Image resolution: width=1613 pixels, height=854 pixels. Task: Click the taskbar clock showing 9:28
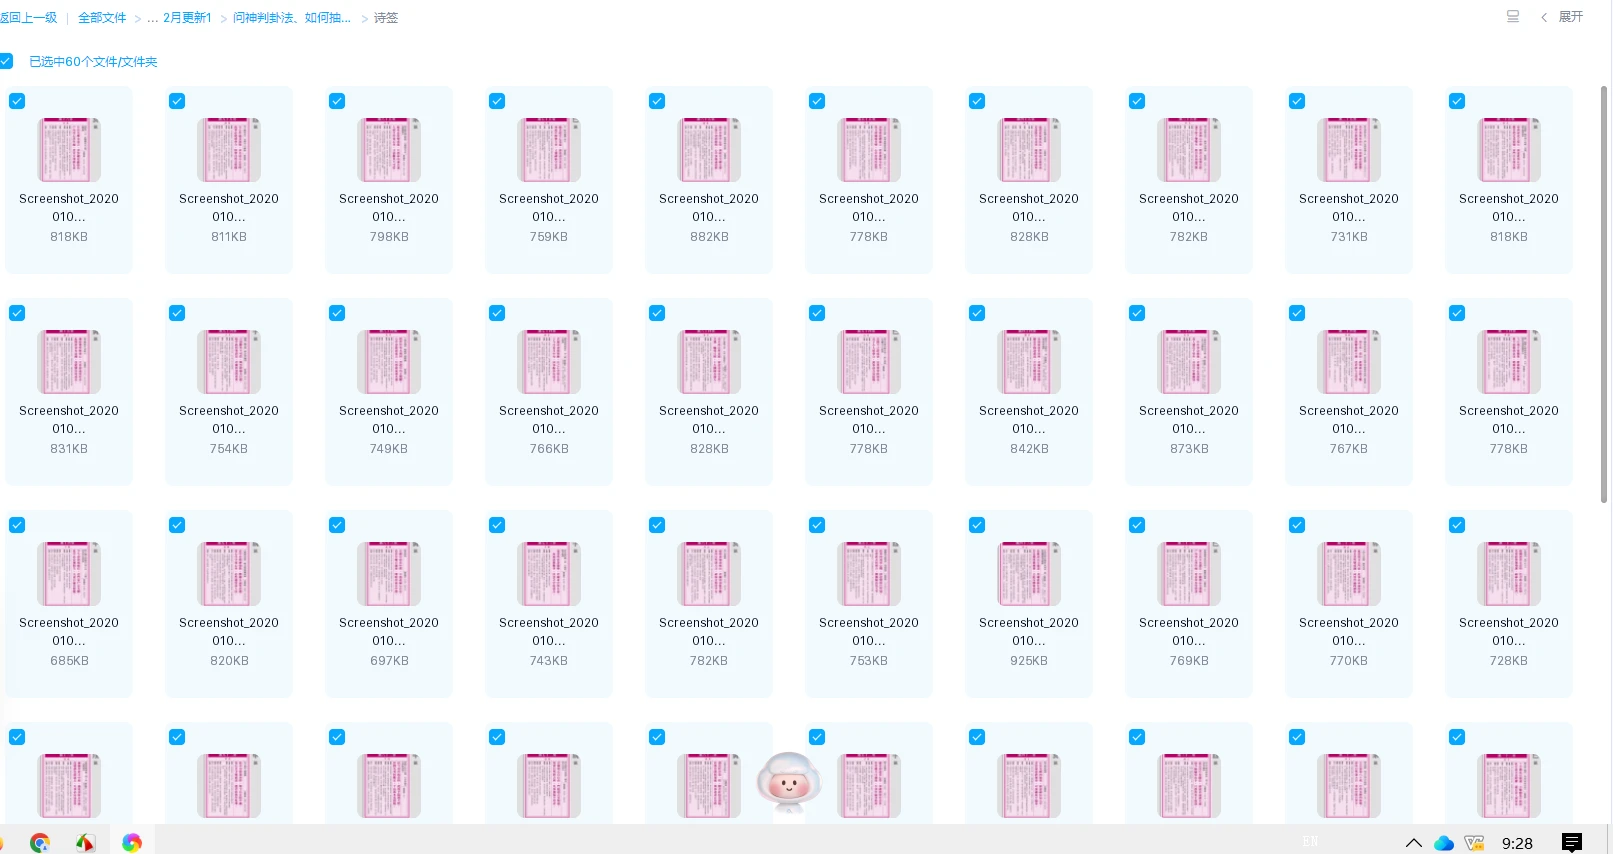1517,843
